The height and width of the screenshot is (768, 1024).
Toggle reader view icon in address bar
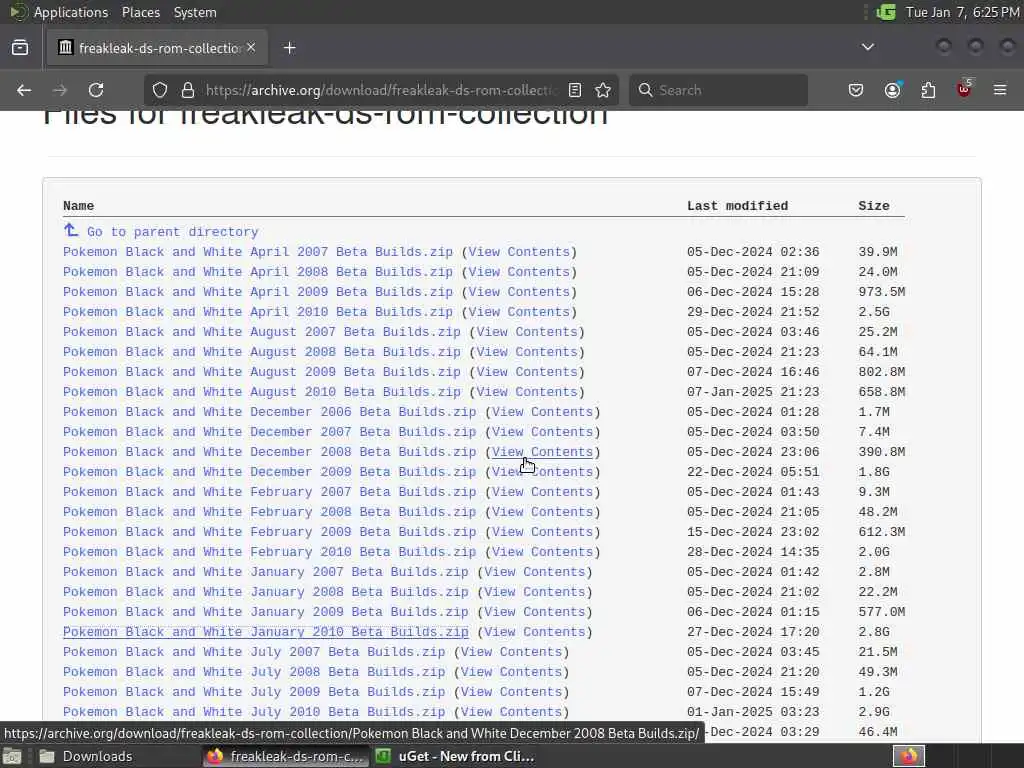click(575, 90)
